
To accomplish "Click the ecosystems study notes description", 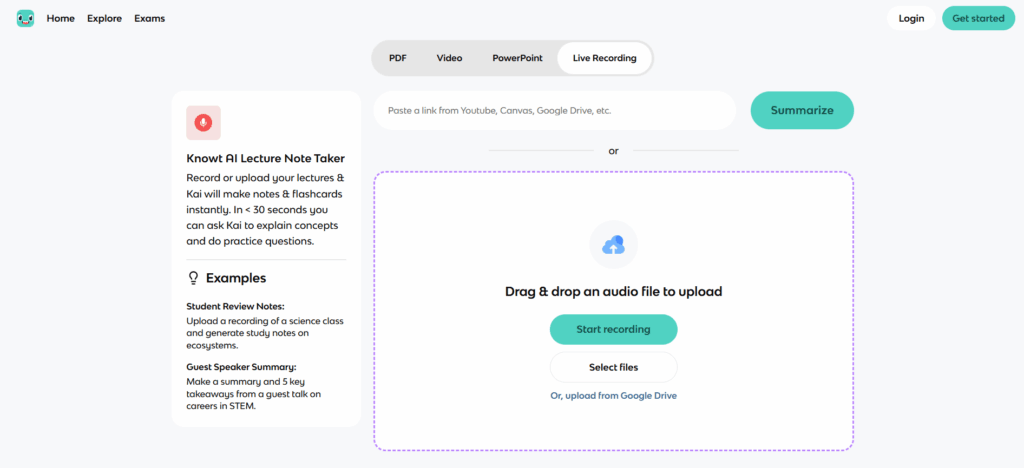I will [264, 334].
